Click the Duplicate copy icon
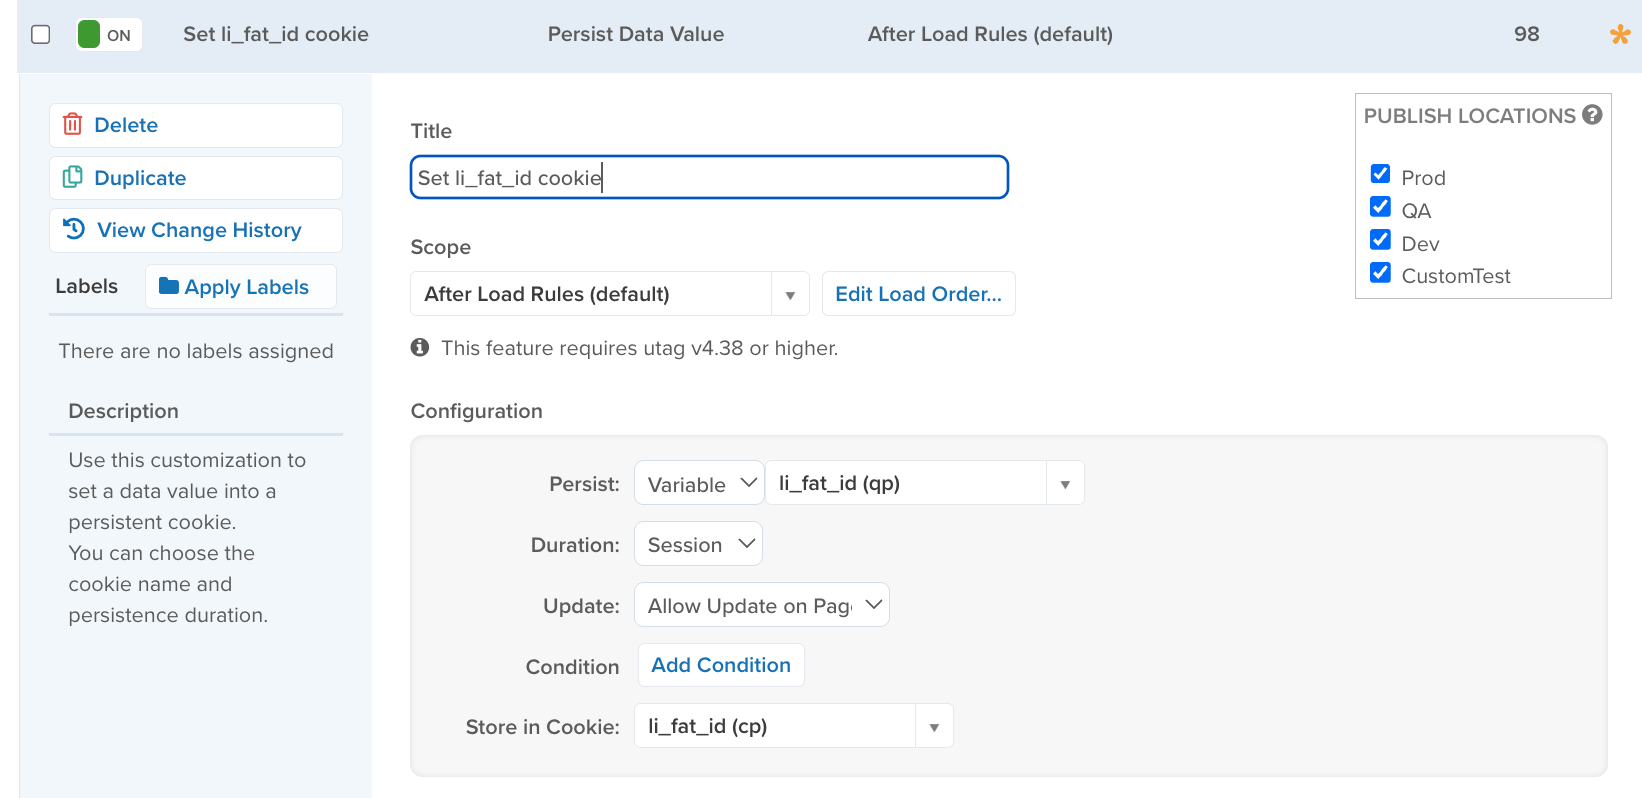 [x=73, y=178]
